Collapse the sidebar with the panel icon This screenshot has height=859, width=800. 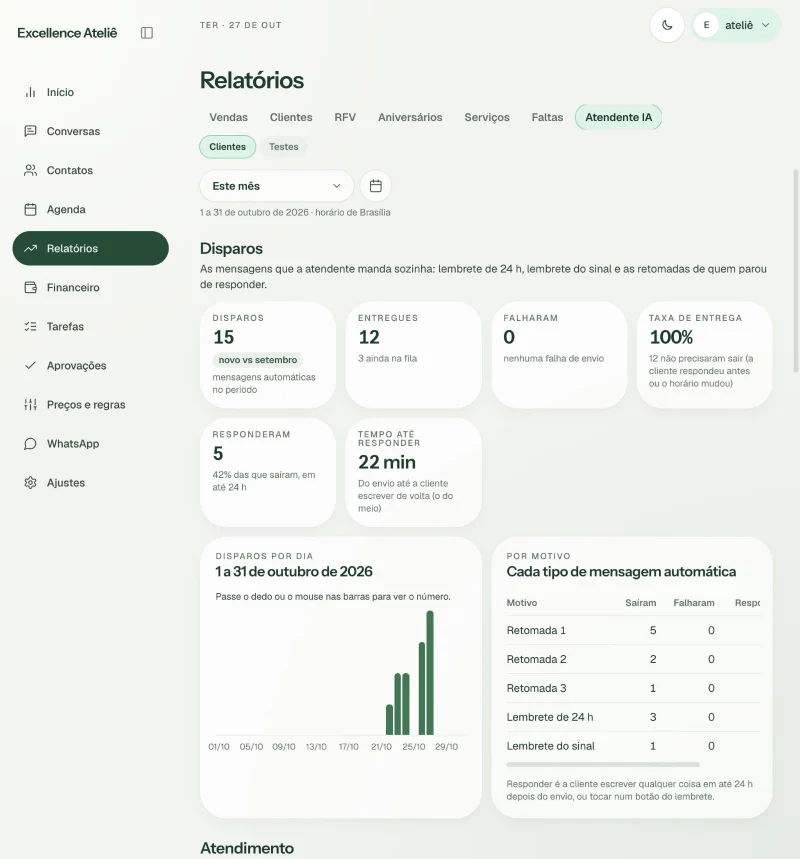147,33
